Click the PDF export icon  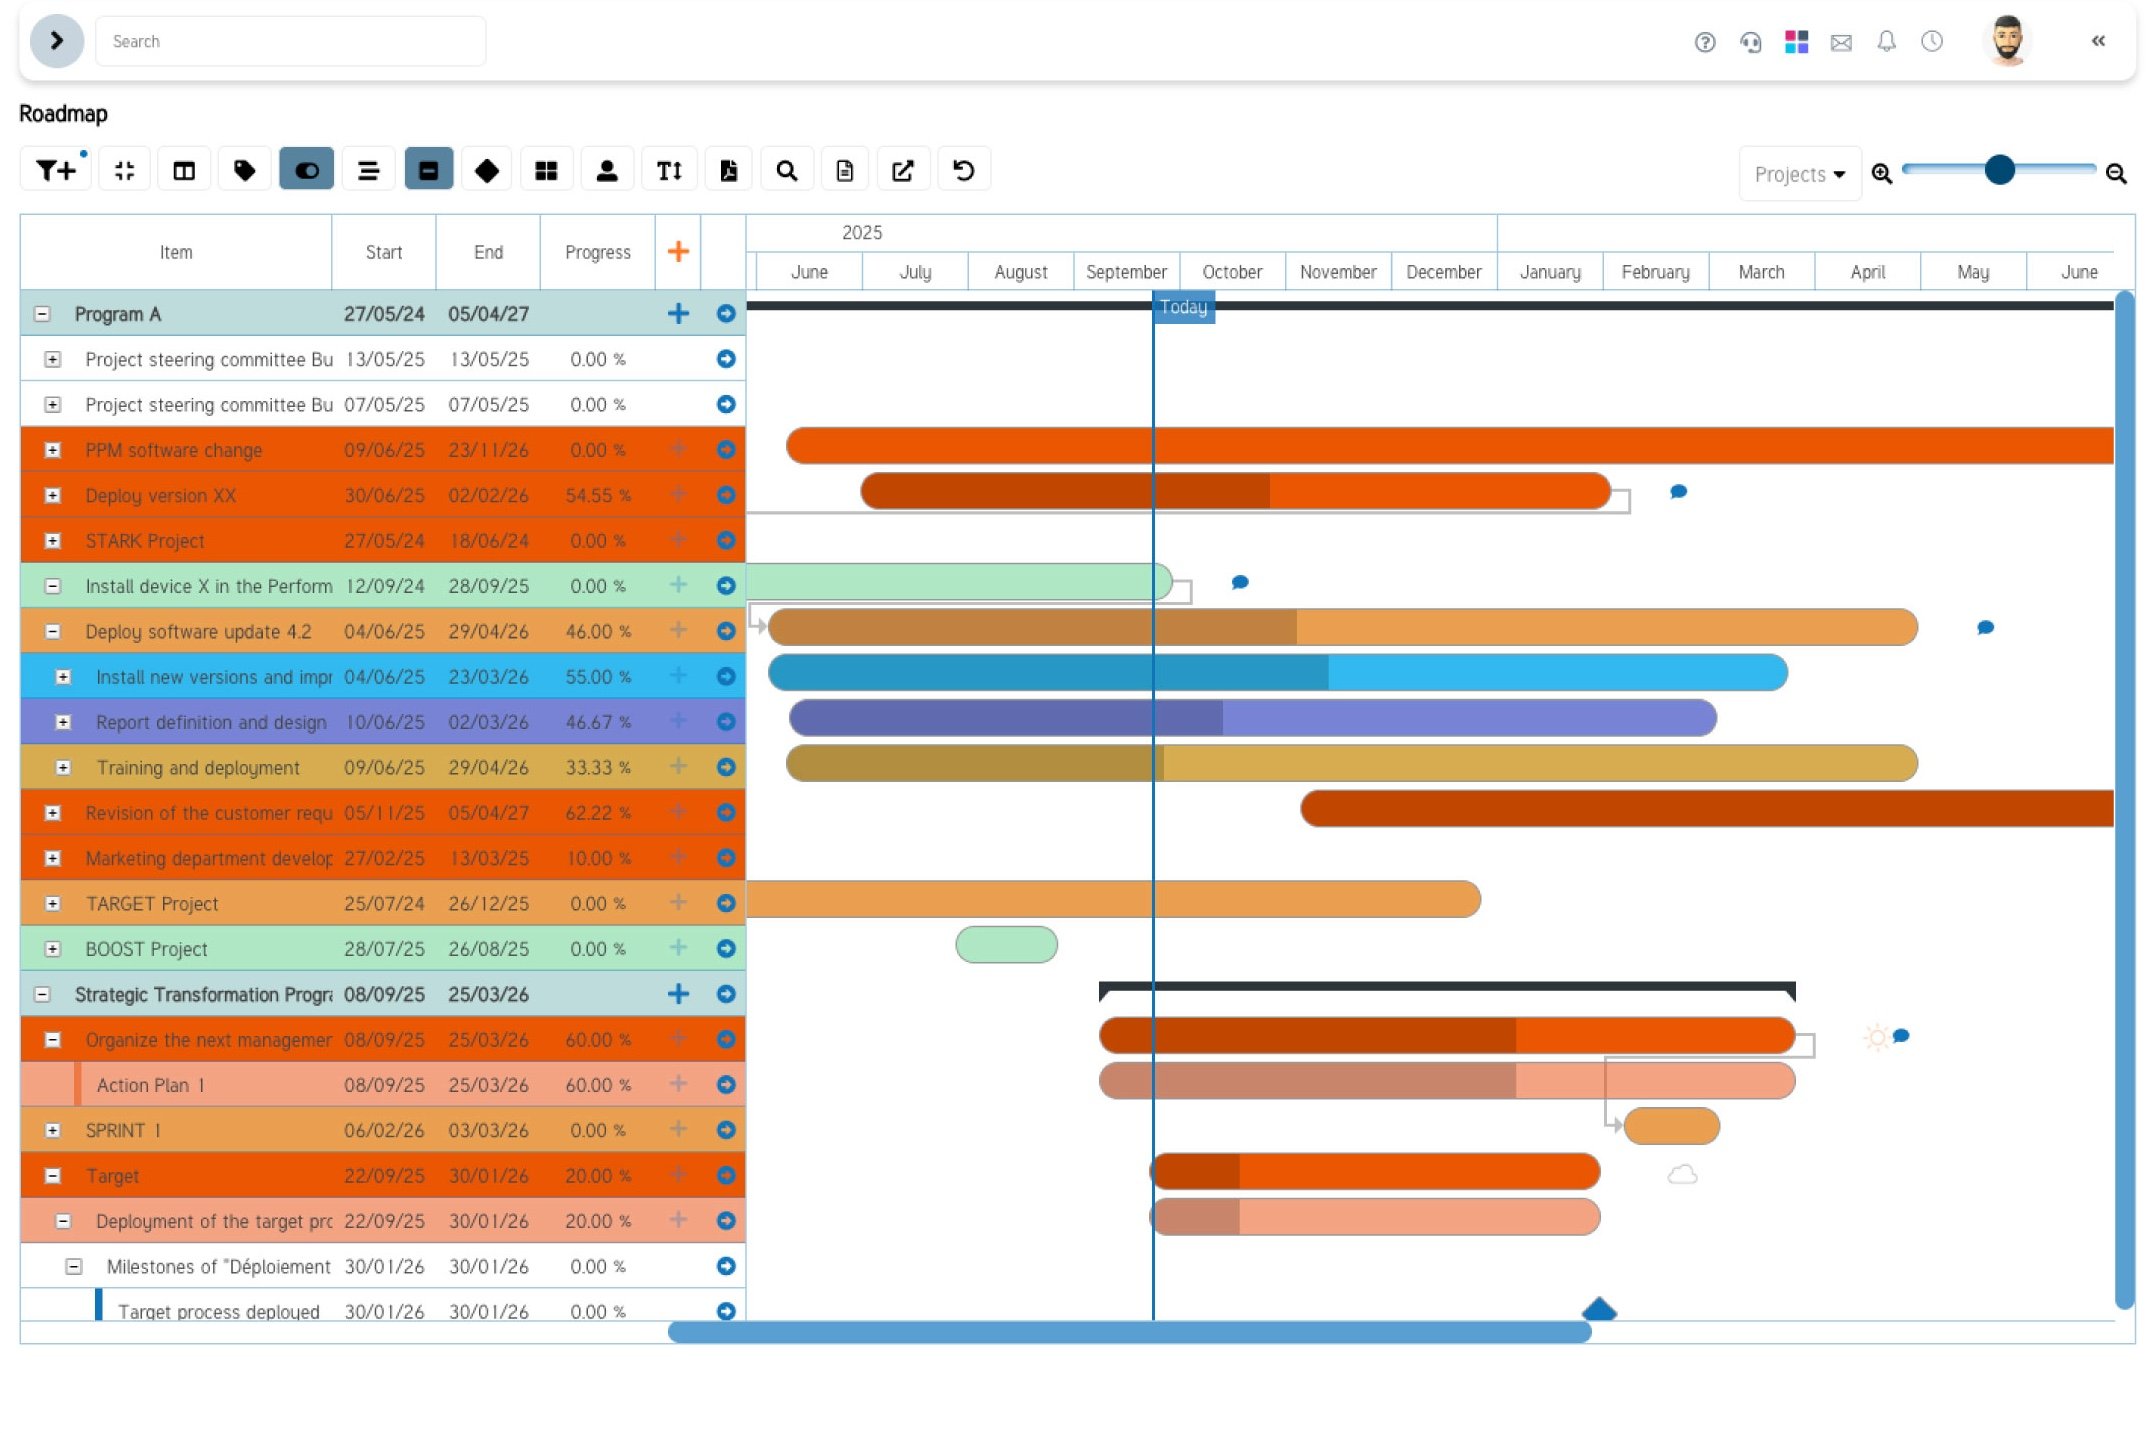(729, 171)
